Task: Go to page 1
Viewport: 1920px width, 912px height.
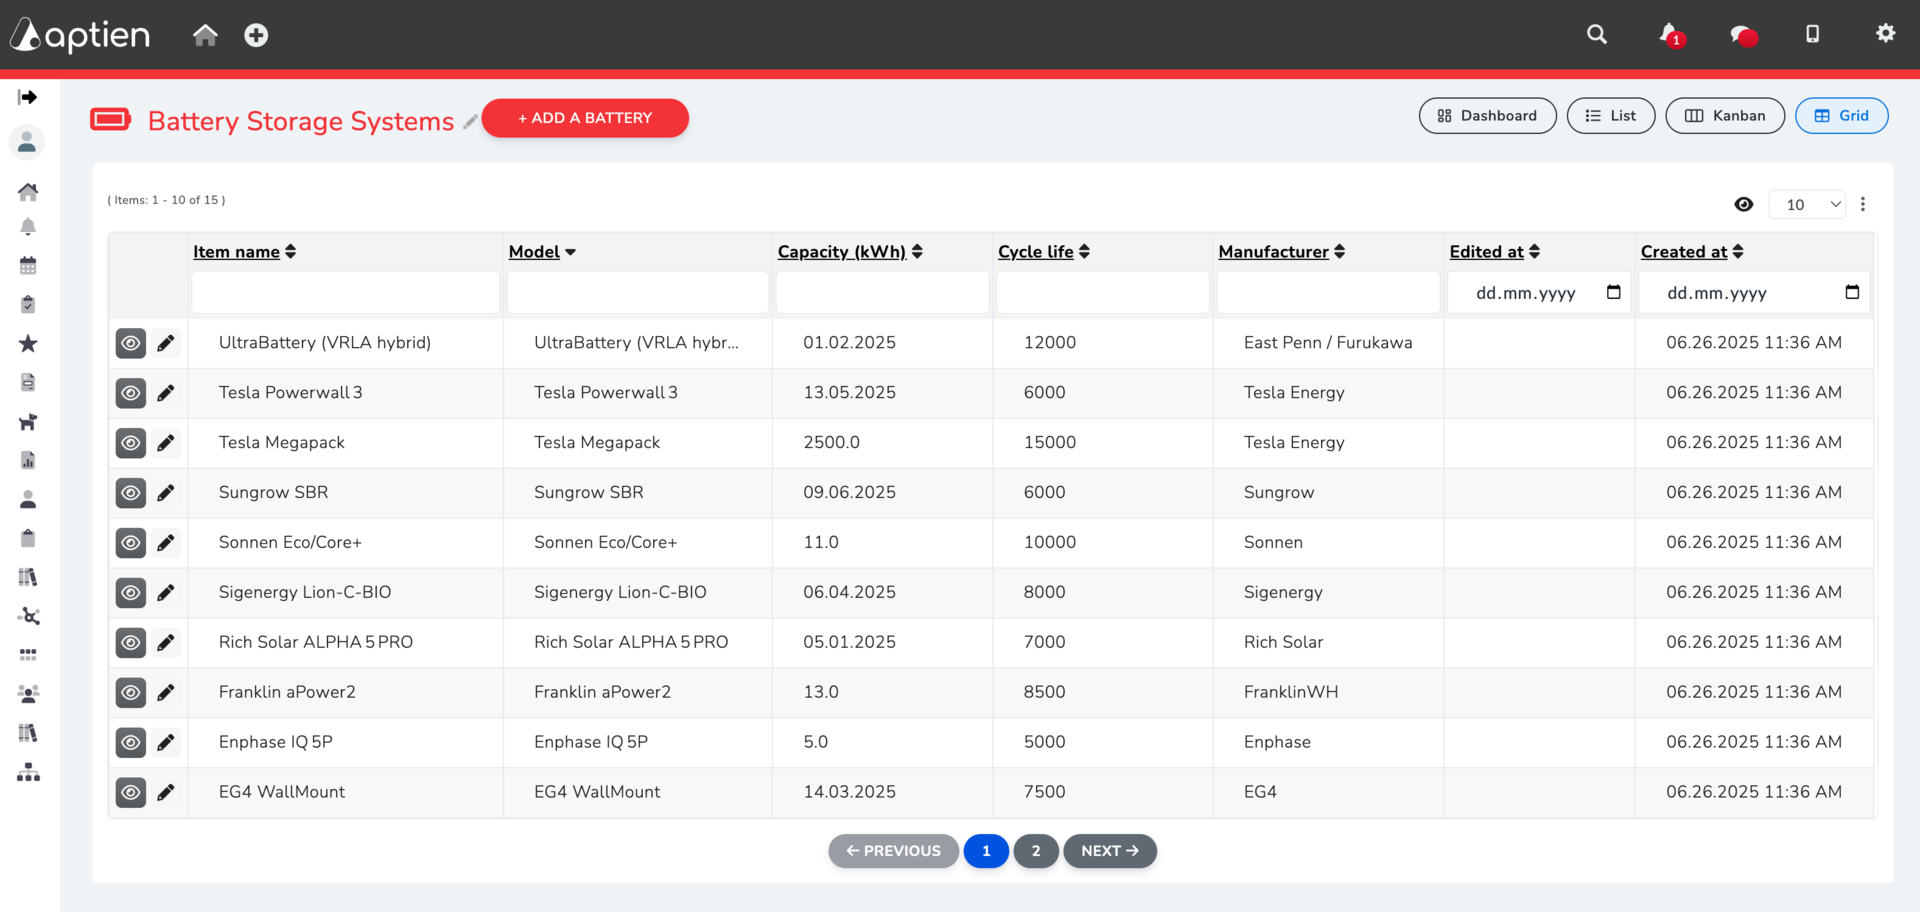Action: pos(986,851)
